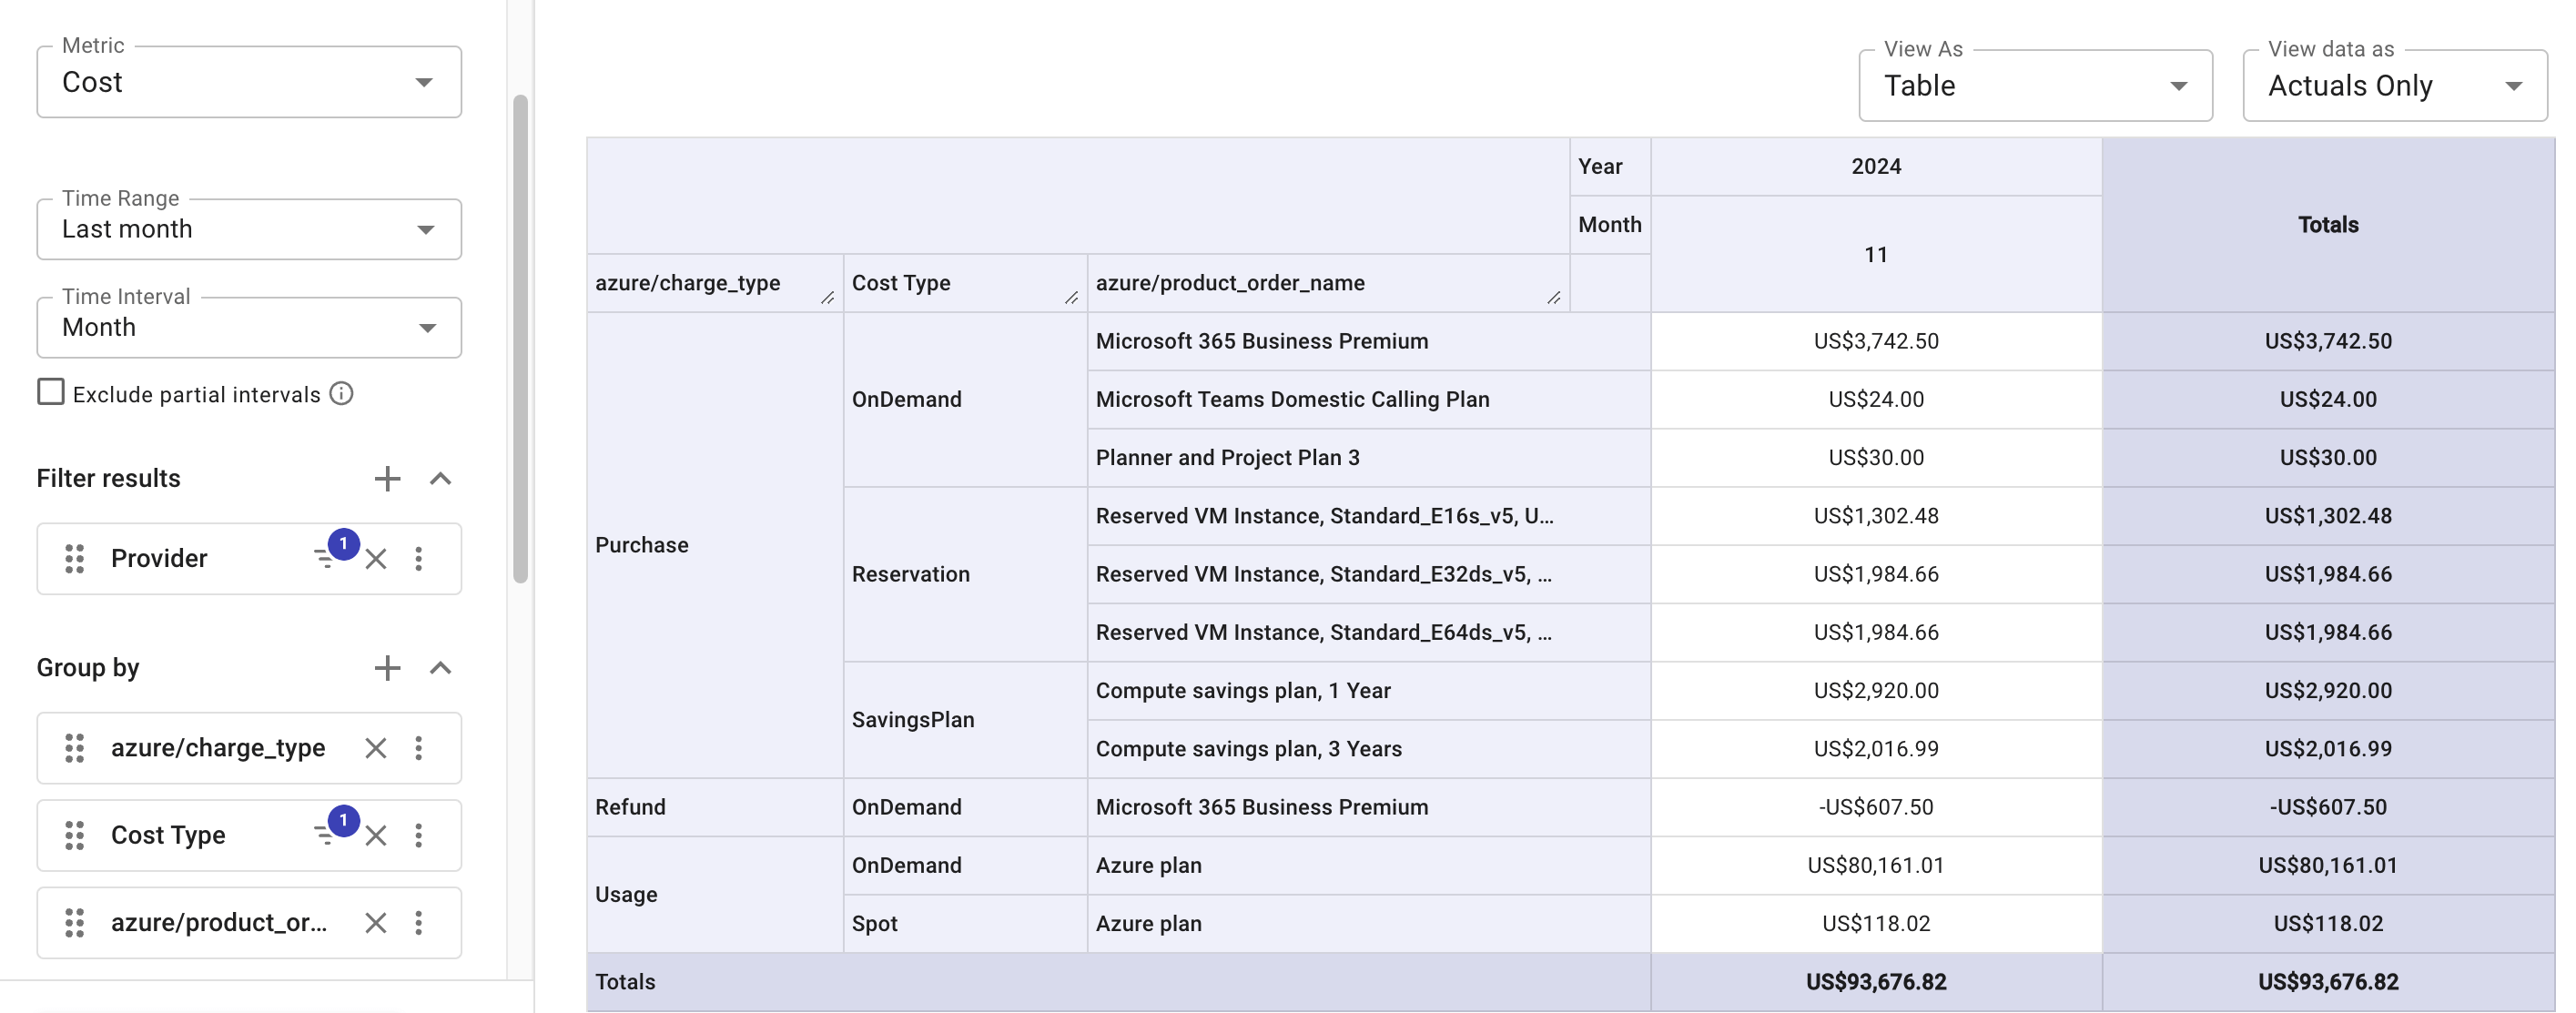Click the drag handle on the Provider filter

[74, 559]
